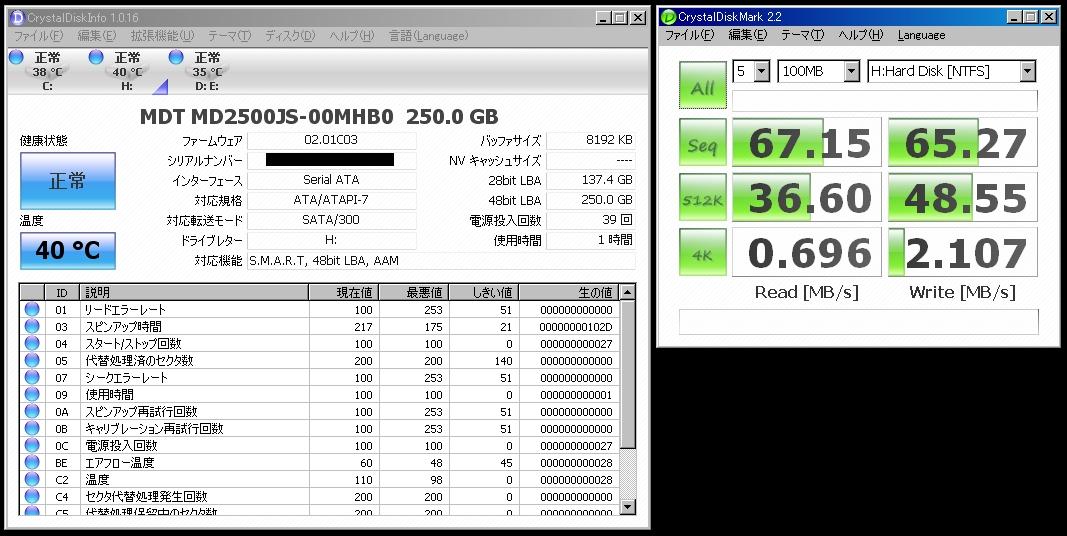1067x536 pixels.
Task: Click the blue 正常 health status button
Action: 67,181
